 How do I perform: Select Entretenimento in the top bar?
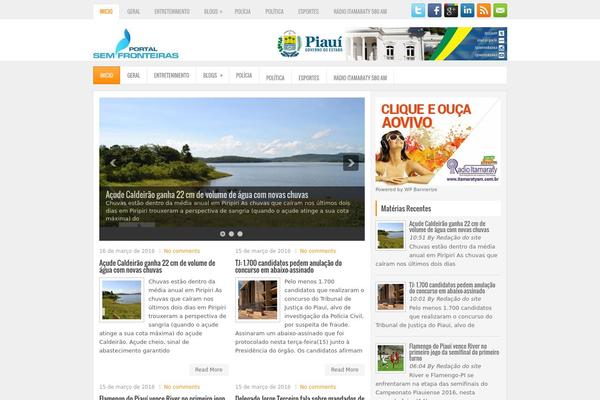point(172,11)
